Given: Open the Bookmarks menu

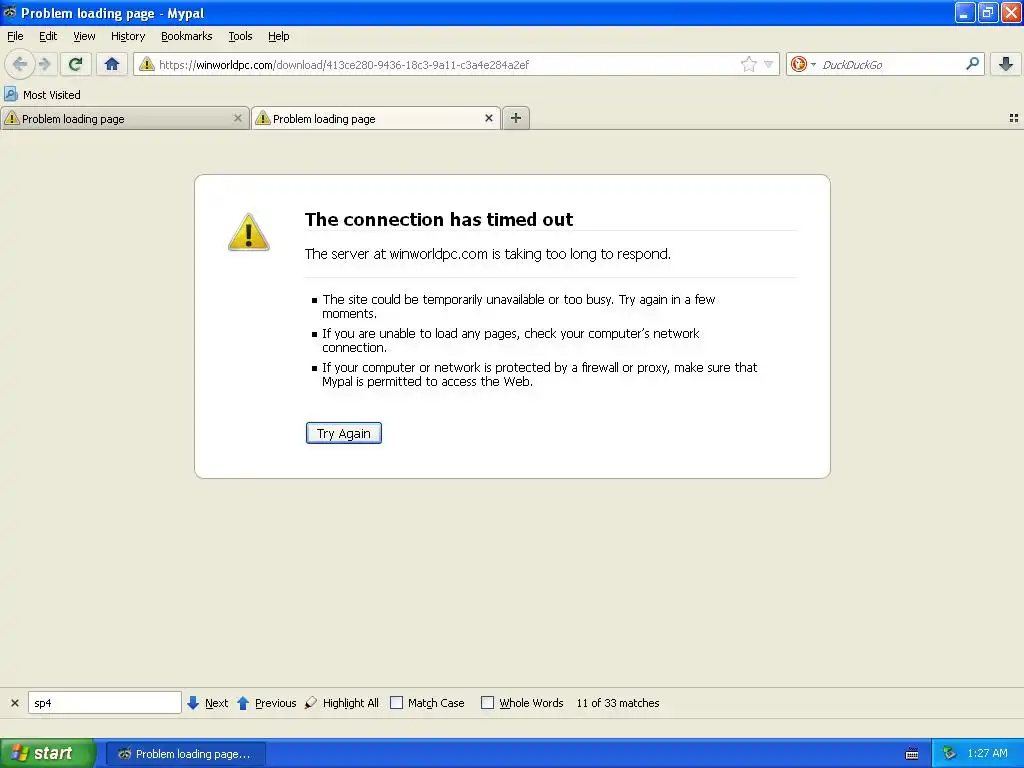Looking at the screenshot, I should (187, 36).
